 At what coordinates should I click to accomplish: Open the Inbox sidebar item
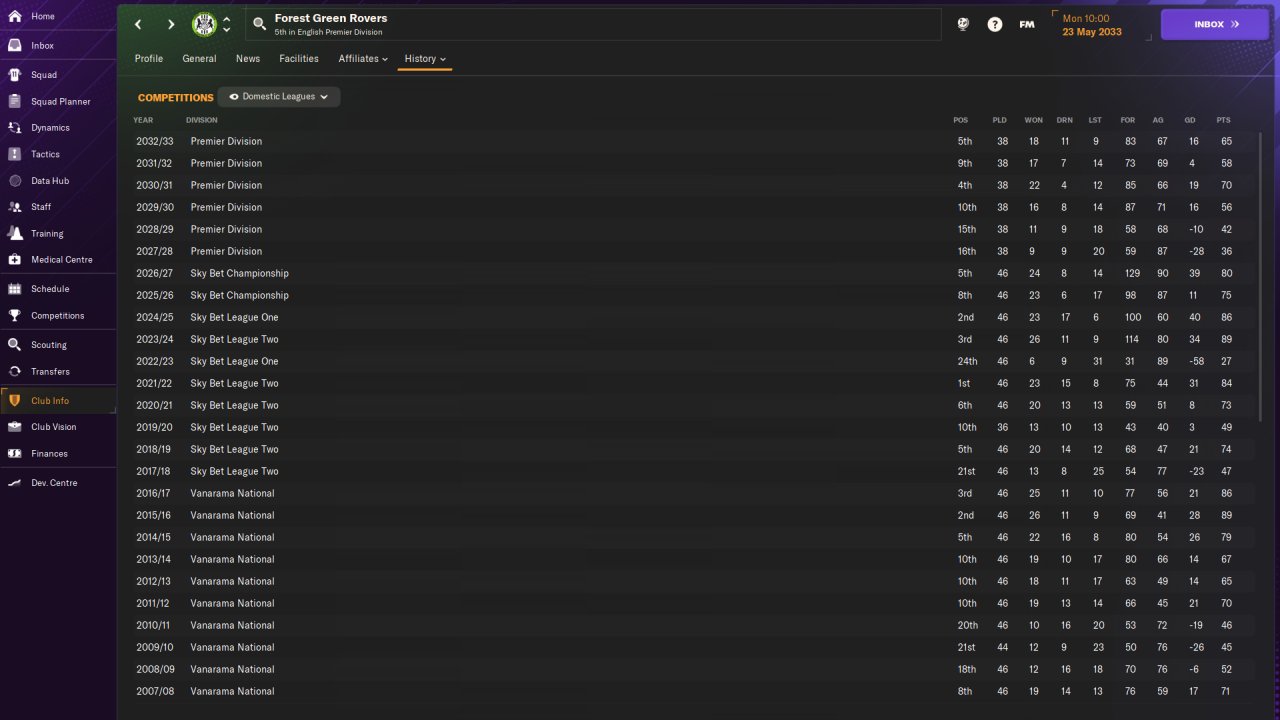point(58,46)
